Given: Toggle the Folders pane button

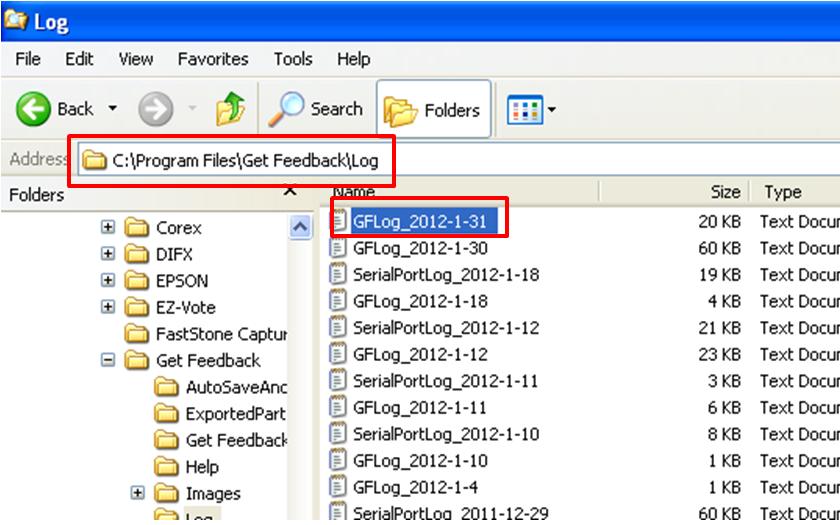Looking at the screenshot, I should 434,110.
